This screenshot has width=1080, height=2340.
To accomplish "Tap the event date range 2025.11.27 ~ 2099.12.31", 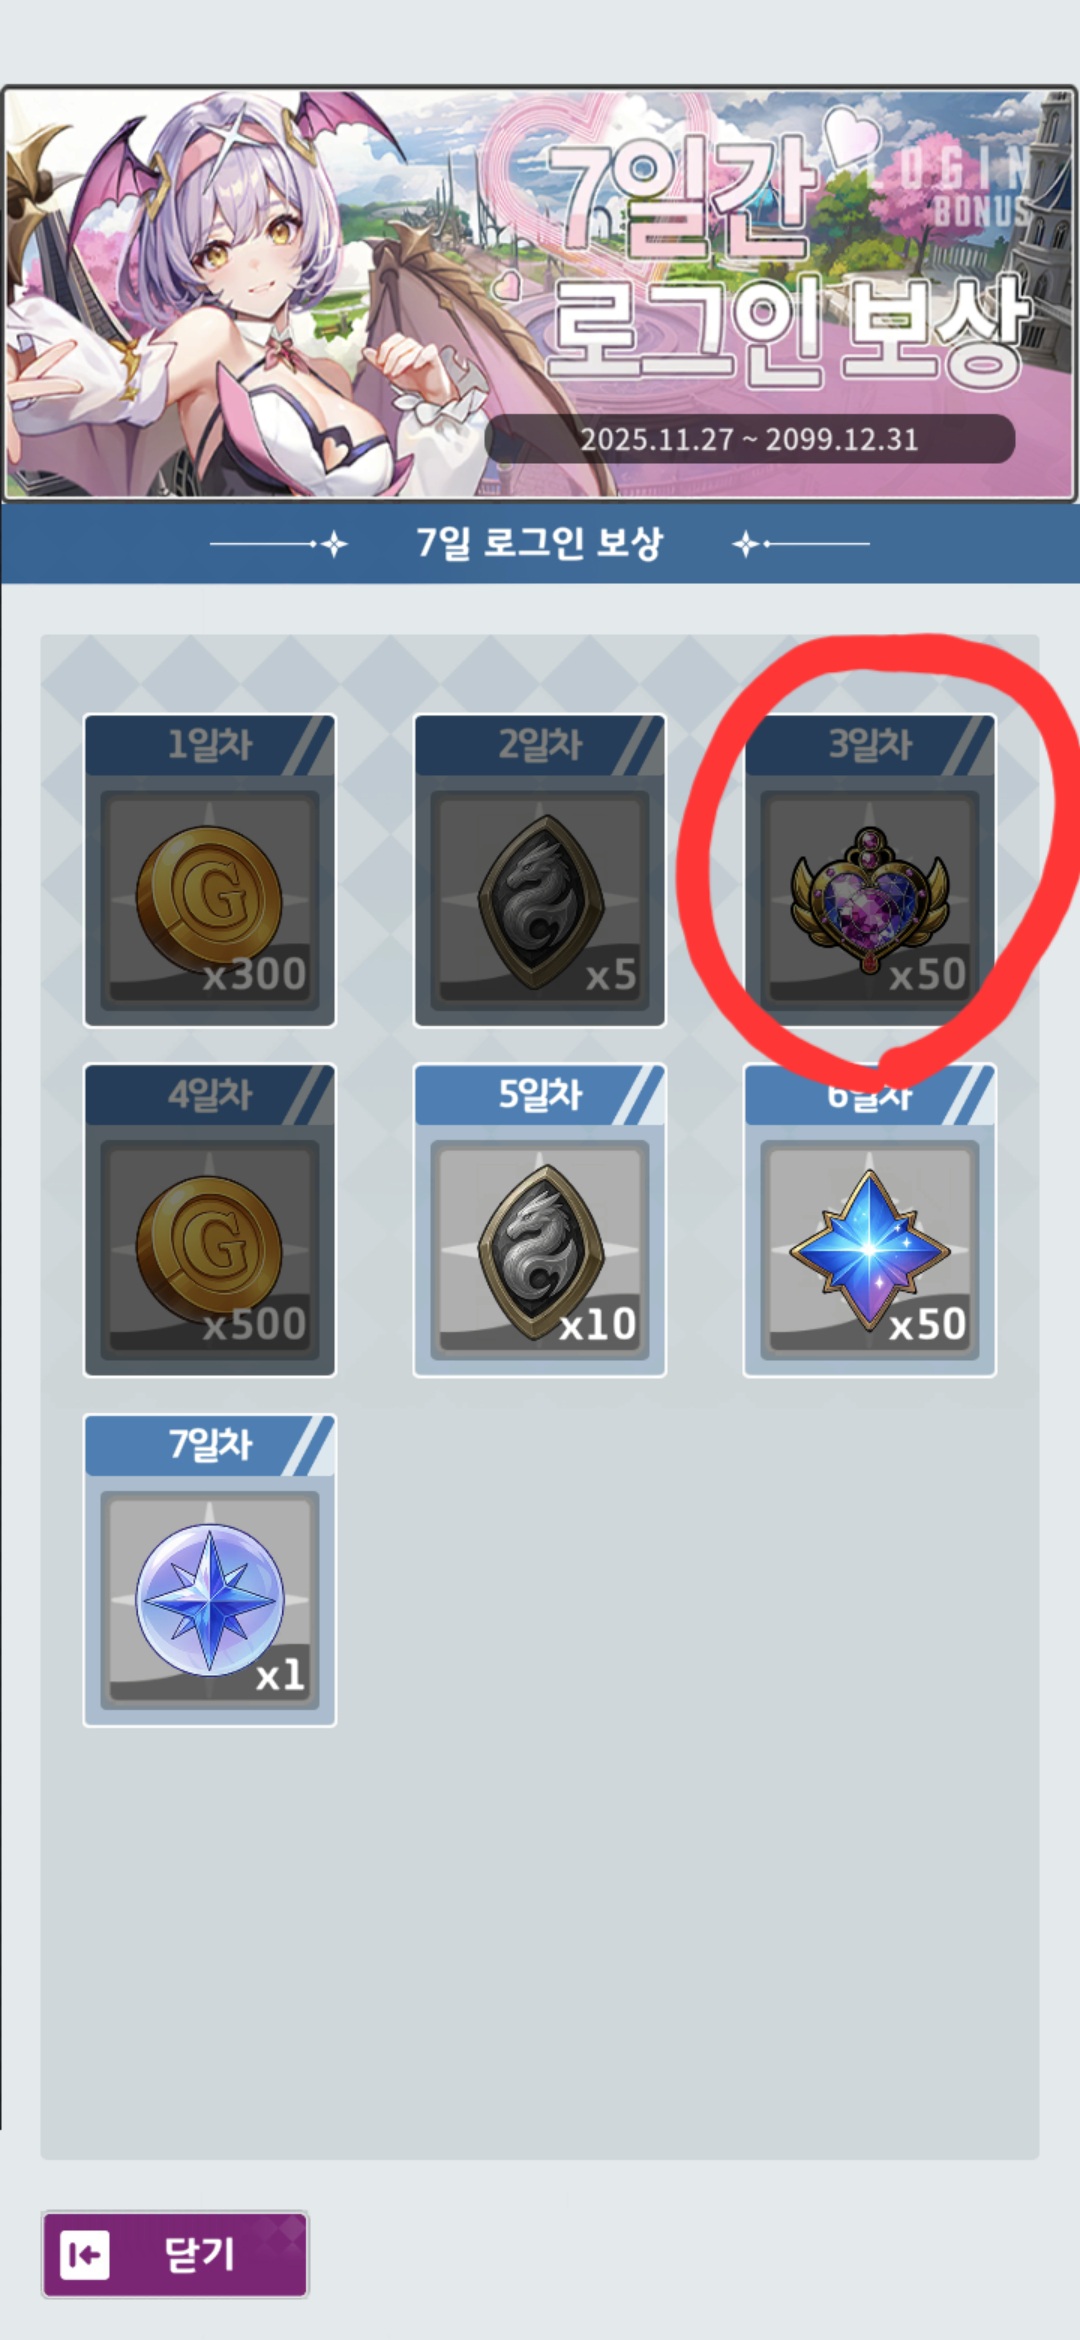I will click(x=750, y=439).
